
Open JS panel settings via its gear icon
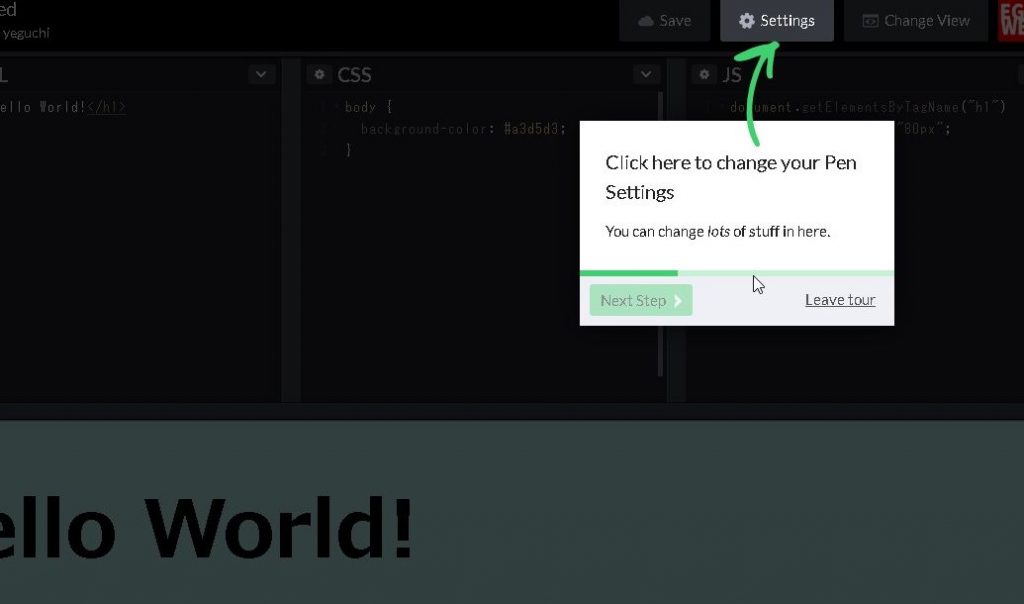(x=704, y=74)
